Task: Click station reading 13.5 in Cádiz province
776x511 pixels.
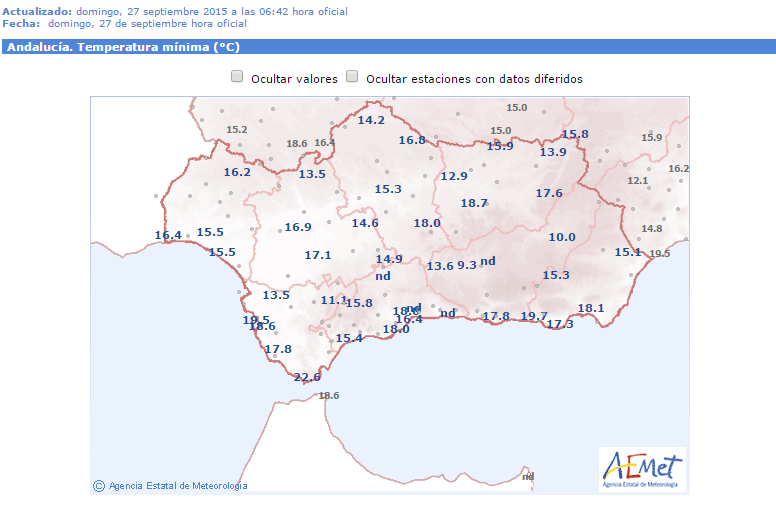Action: (x=276, y=296)
